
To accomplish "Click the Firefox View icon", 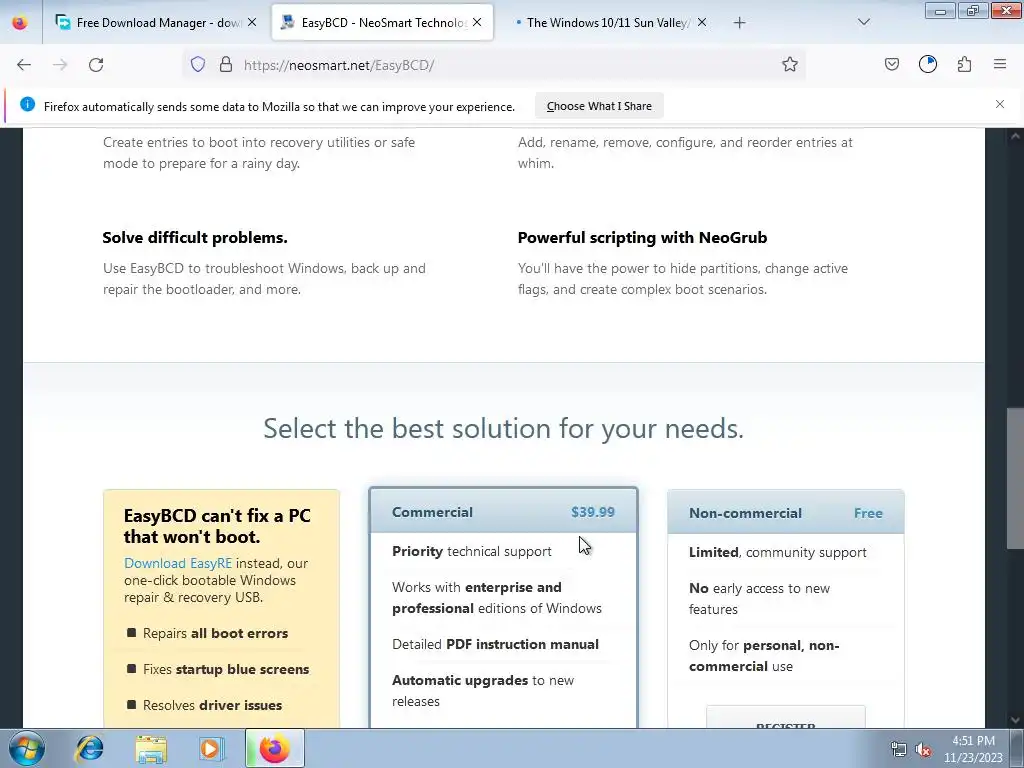I will [20, 22].
